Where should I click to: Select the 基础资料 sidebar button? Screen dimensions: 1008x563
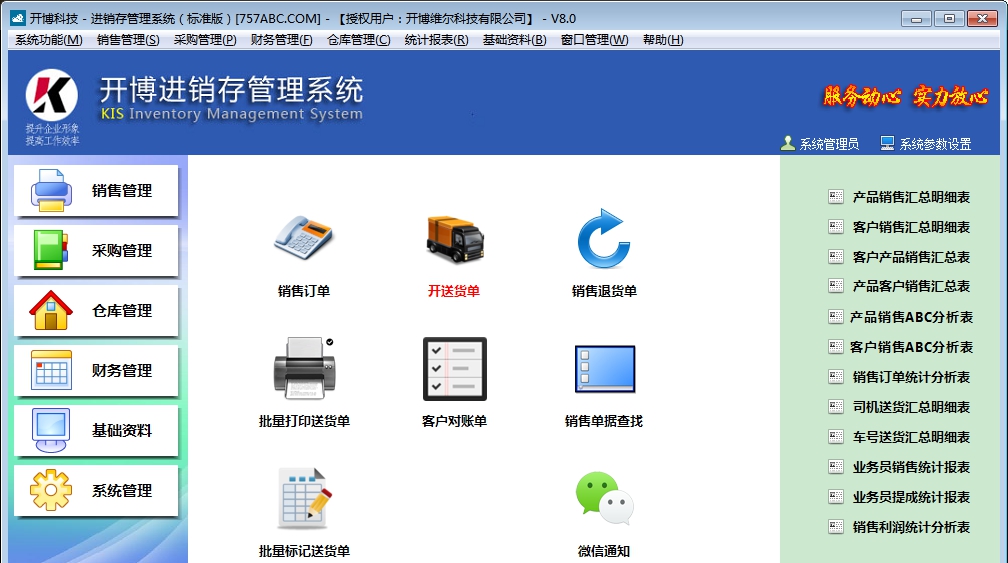tap(96, 431)
